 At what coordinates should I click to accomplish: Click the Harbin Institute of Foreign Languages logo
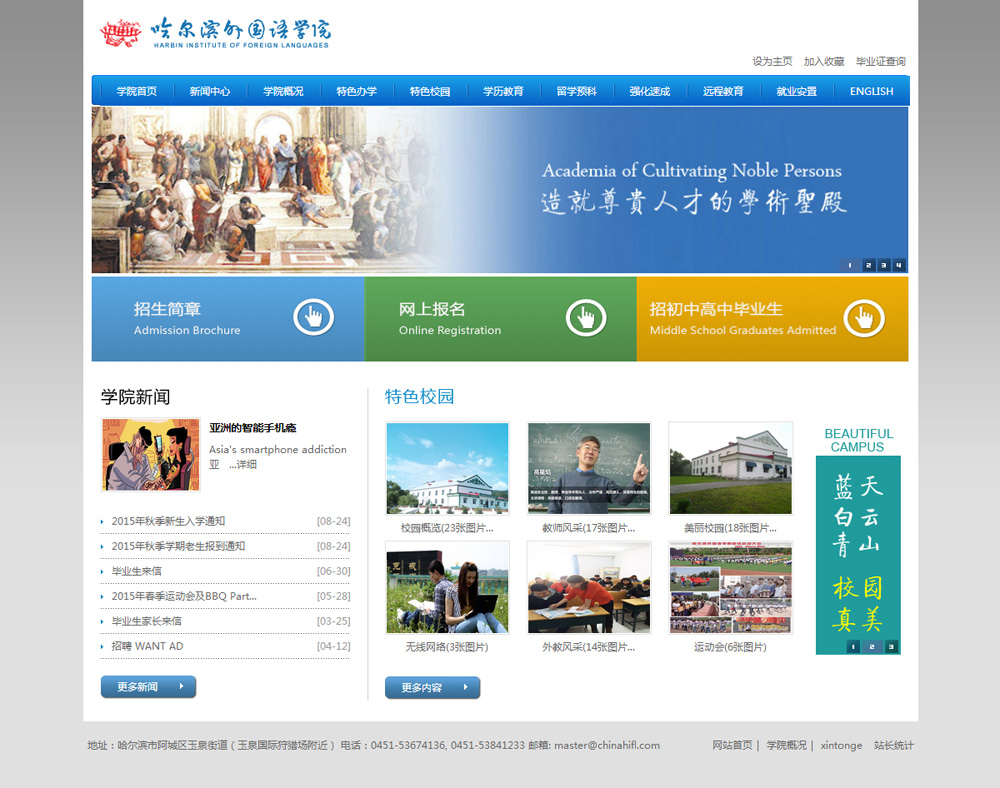click(216, 33)
